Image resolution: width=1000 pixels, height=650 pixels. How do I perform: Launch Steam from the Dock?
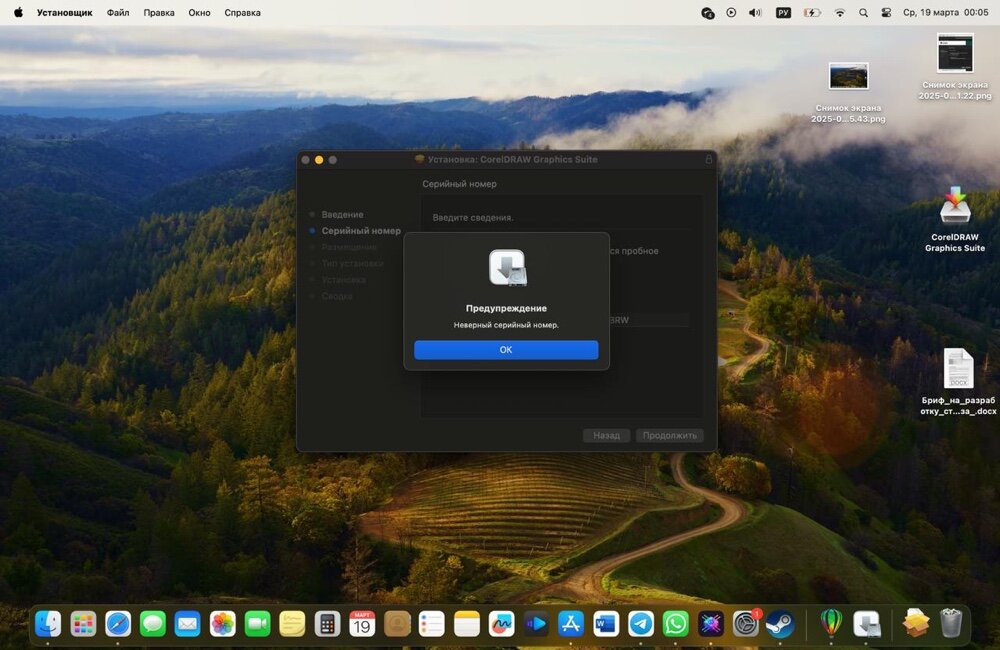coord(780,624)
